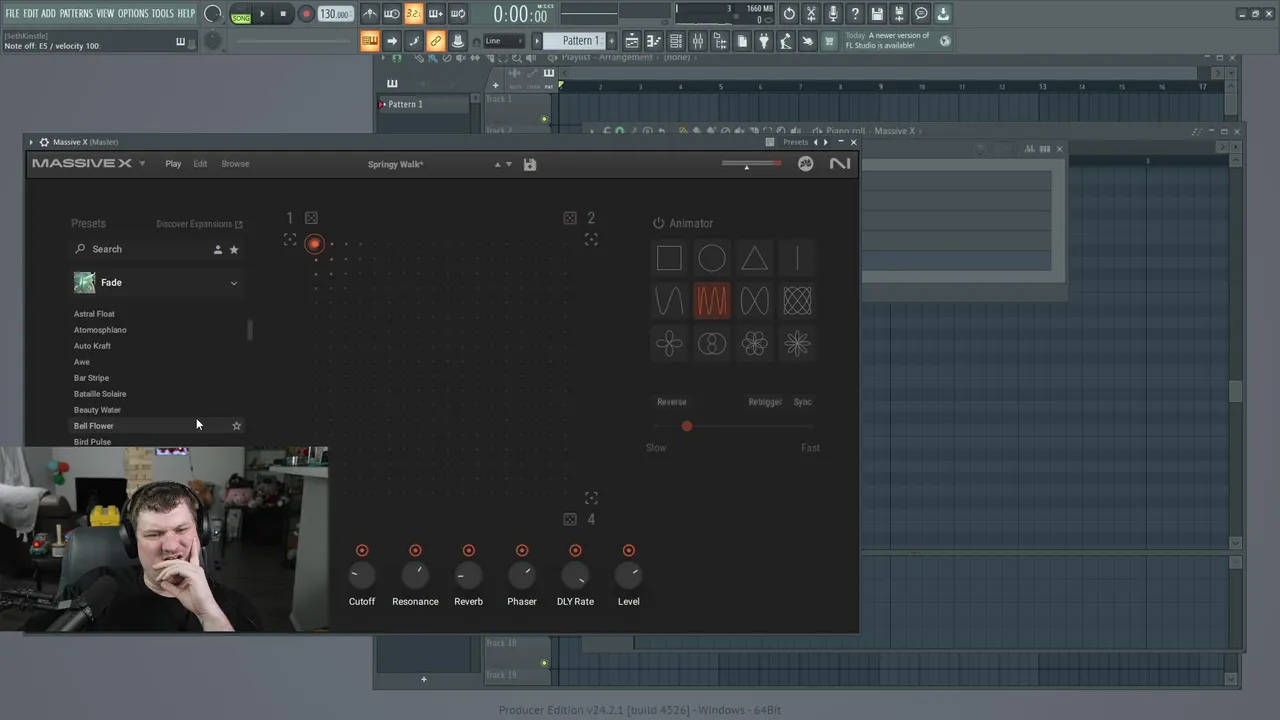Open the PATTERNS menu

tap(76, 14)
